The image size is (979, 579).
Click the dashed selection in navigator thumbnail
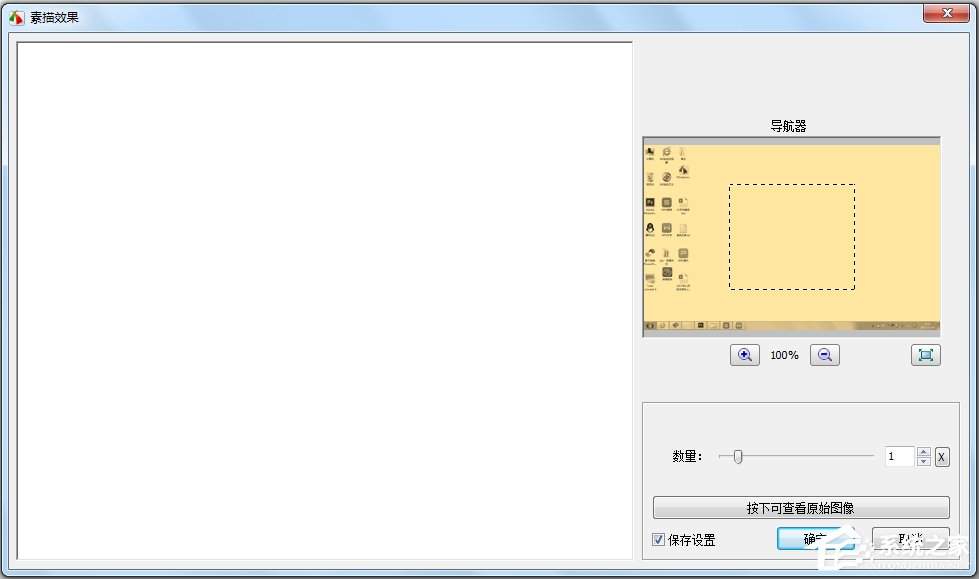pyautogui.click(x=792, y=237)
